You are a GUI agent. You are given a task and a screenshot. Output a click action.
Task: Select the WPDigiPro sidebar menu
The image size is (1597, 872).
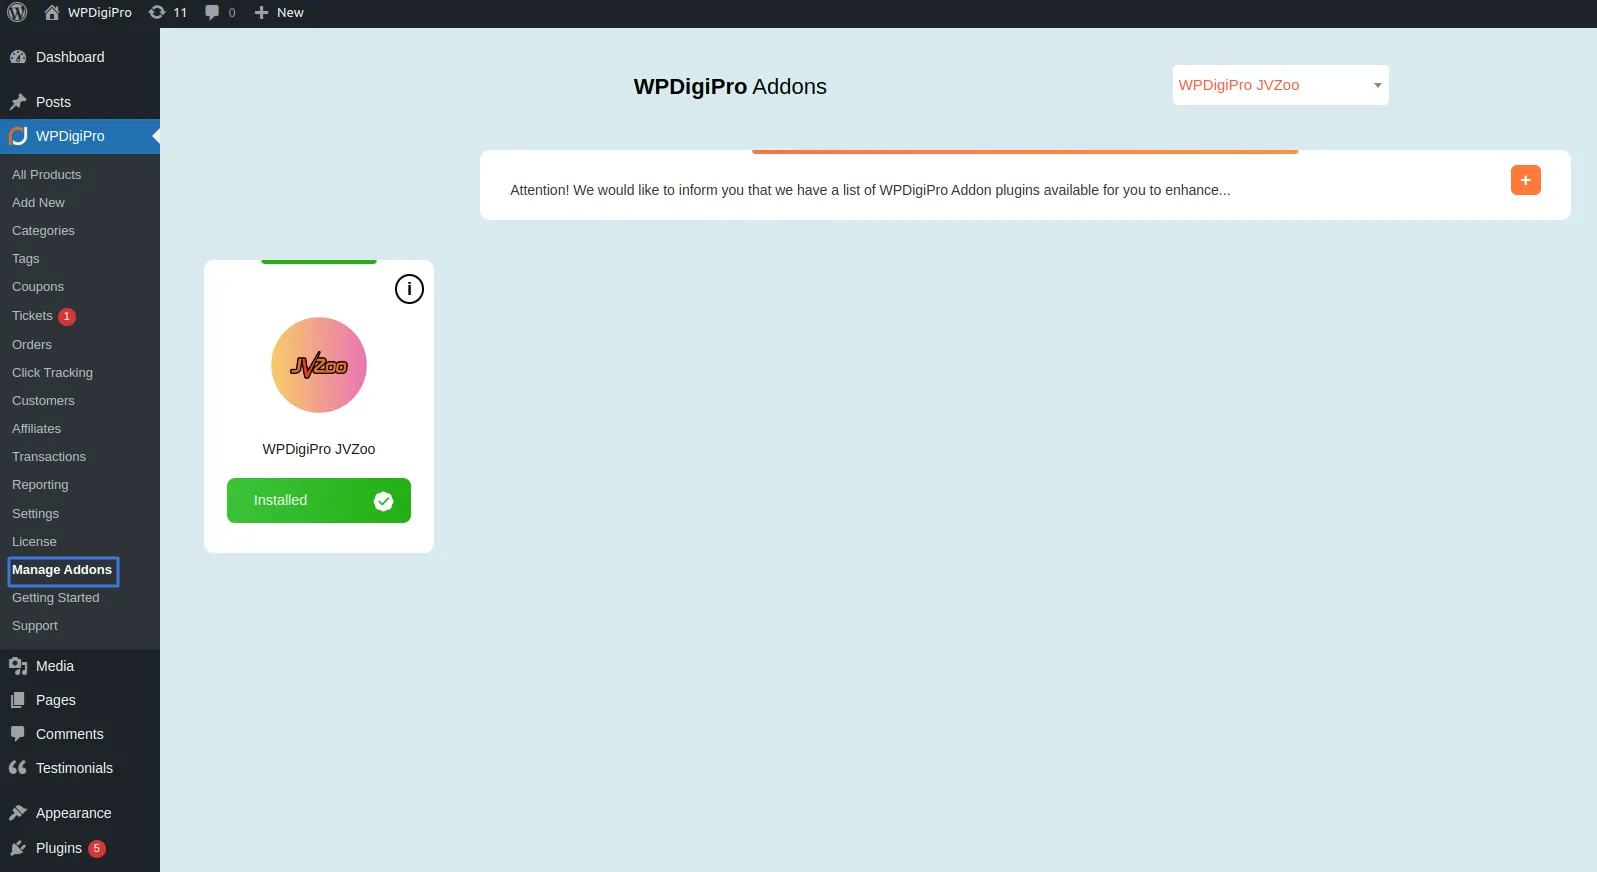(80, 136)
